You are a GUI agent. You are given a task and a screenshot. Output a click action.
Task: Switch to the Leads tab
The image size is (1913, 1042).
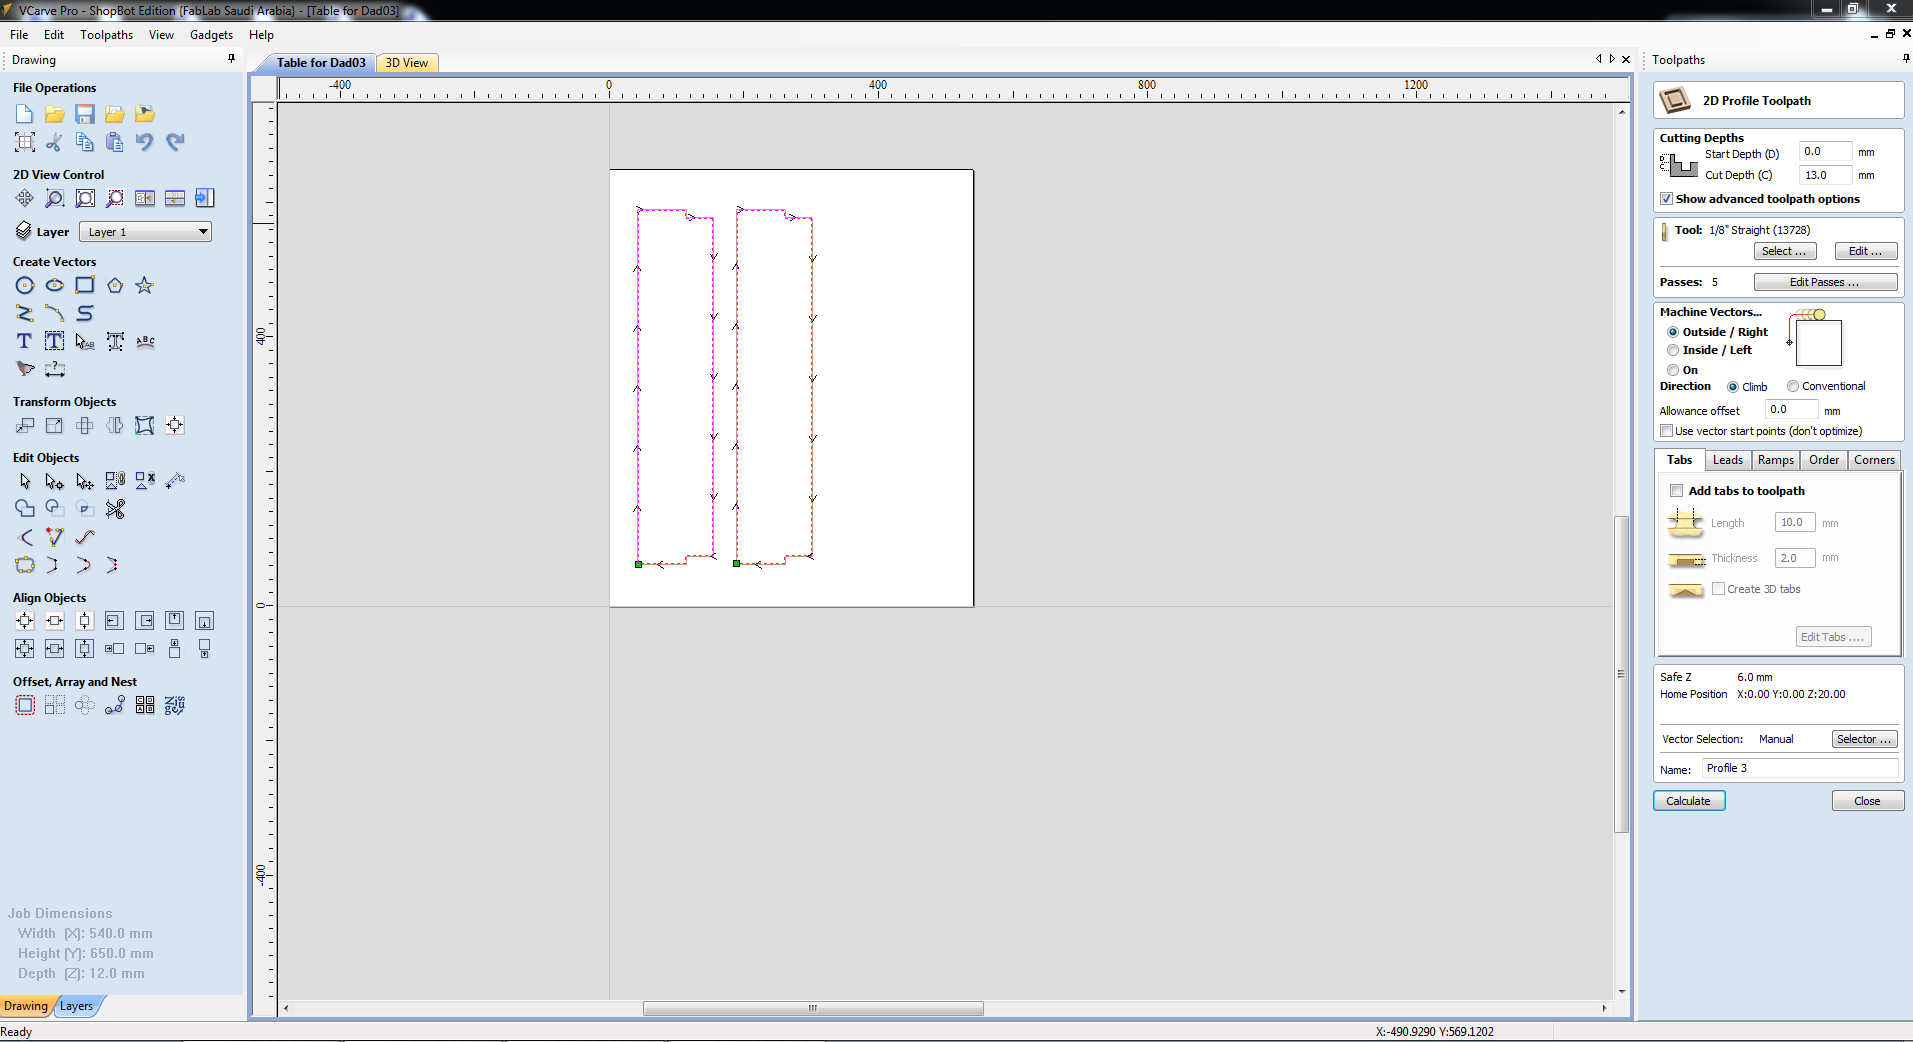click(1727, 460)
